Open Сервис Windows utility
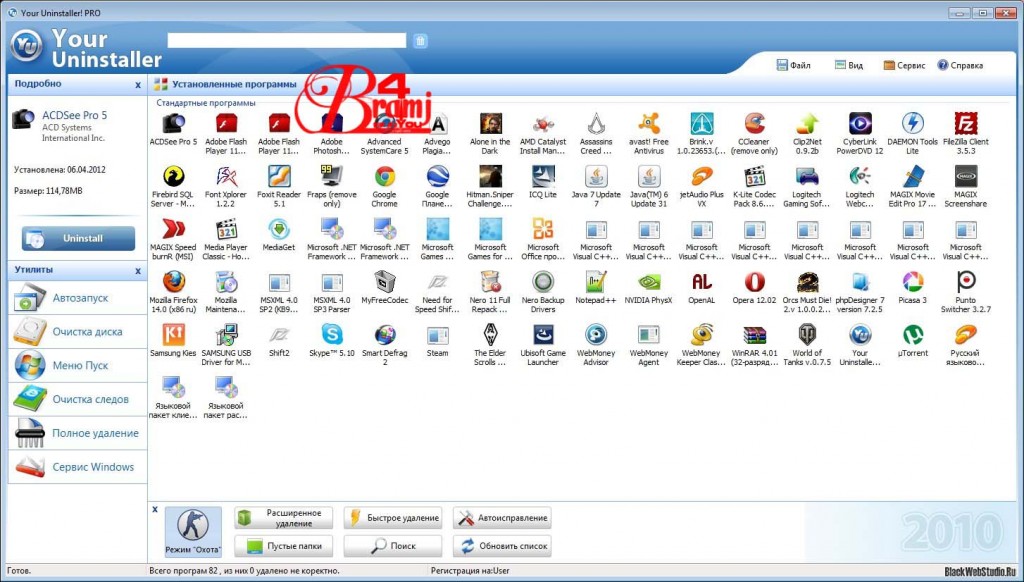 [78, 467]
